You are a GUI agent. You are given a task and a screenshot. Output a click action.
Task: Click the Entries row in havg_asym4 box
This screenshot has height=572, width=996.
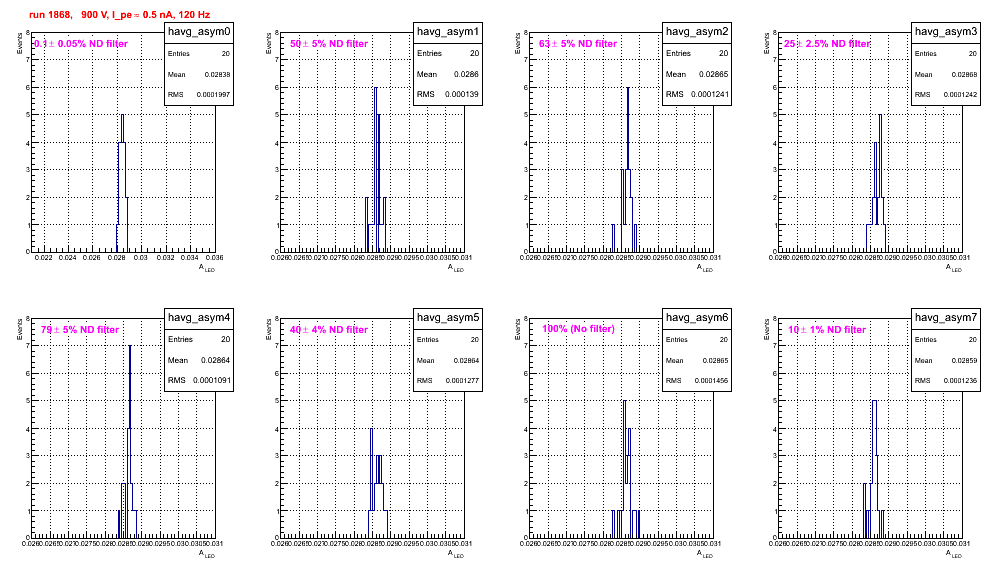point(199,339)
